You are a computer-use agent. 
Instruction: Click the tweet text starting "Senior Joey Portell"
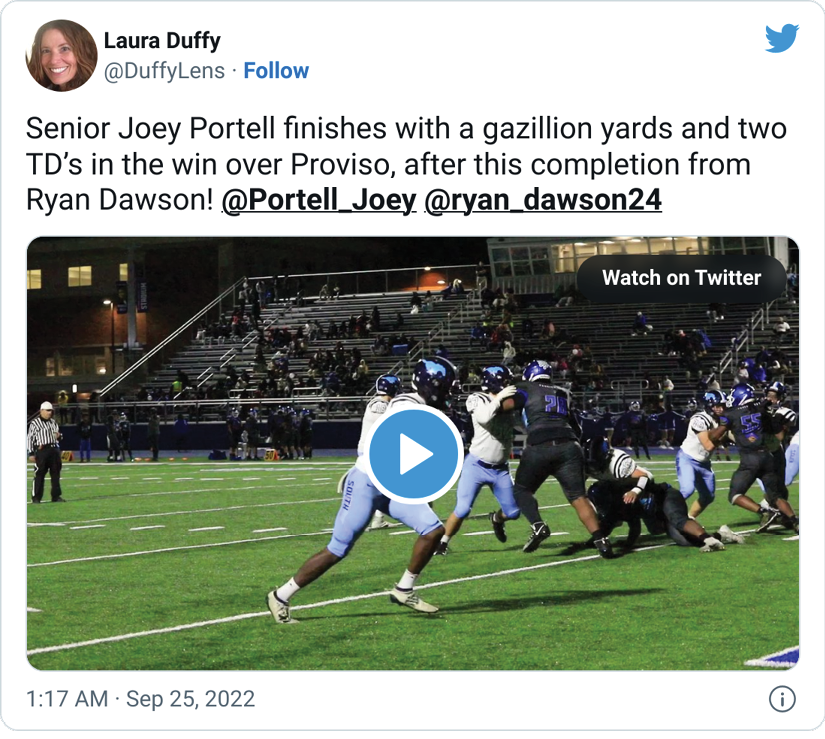(405, 130)
